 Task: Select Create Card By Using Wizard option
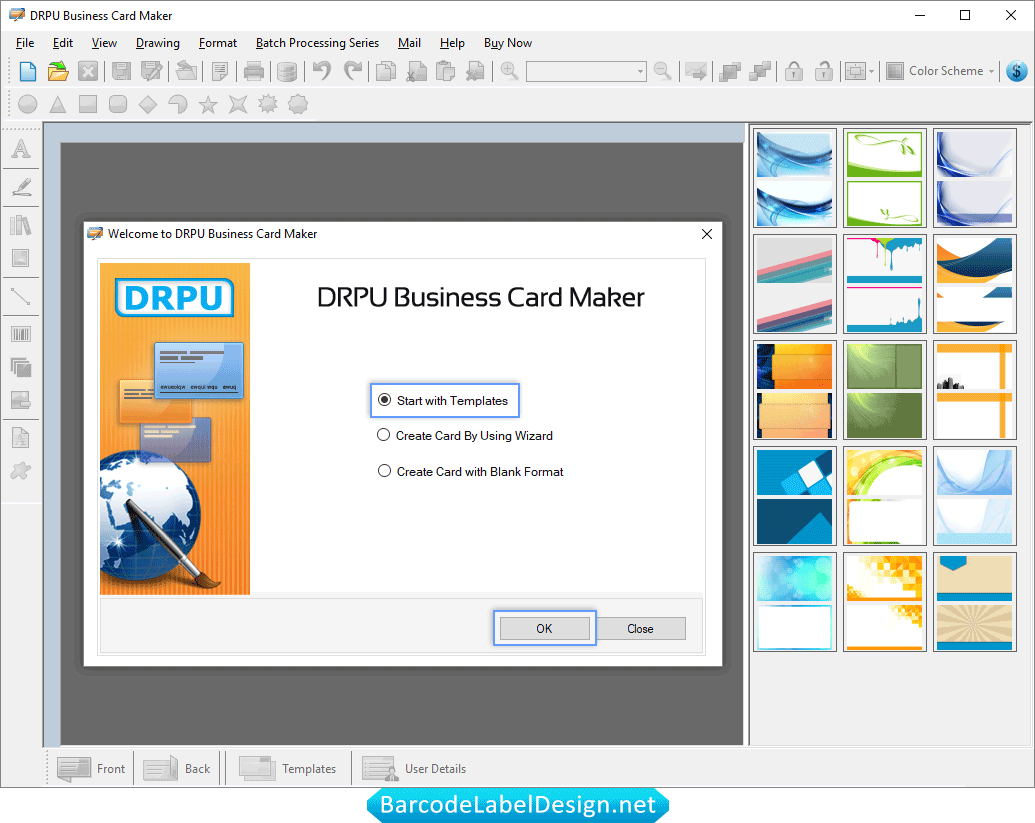[x=384, y=435]
